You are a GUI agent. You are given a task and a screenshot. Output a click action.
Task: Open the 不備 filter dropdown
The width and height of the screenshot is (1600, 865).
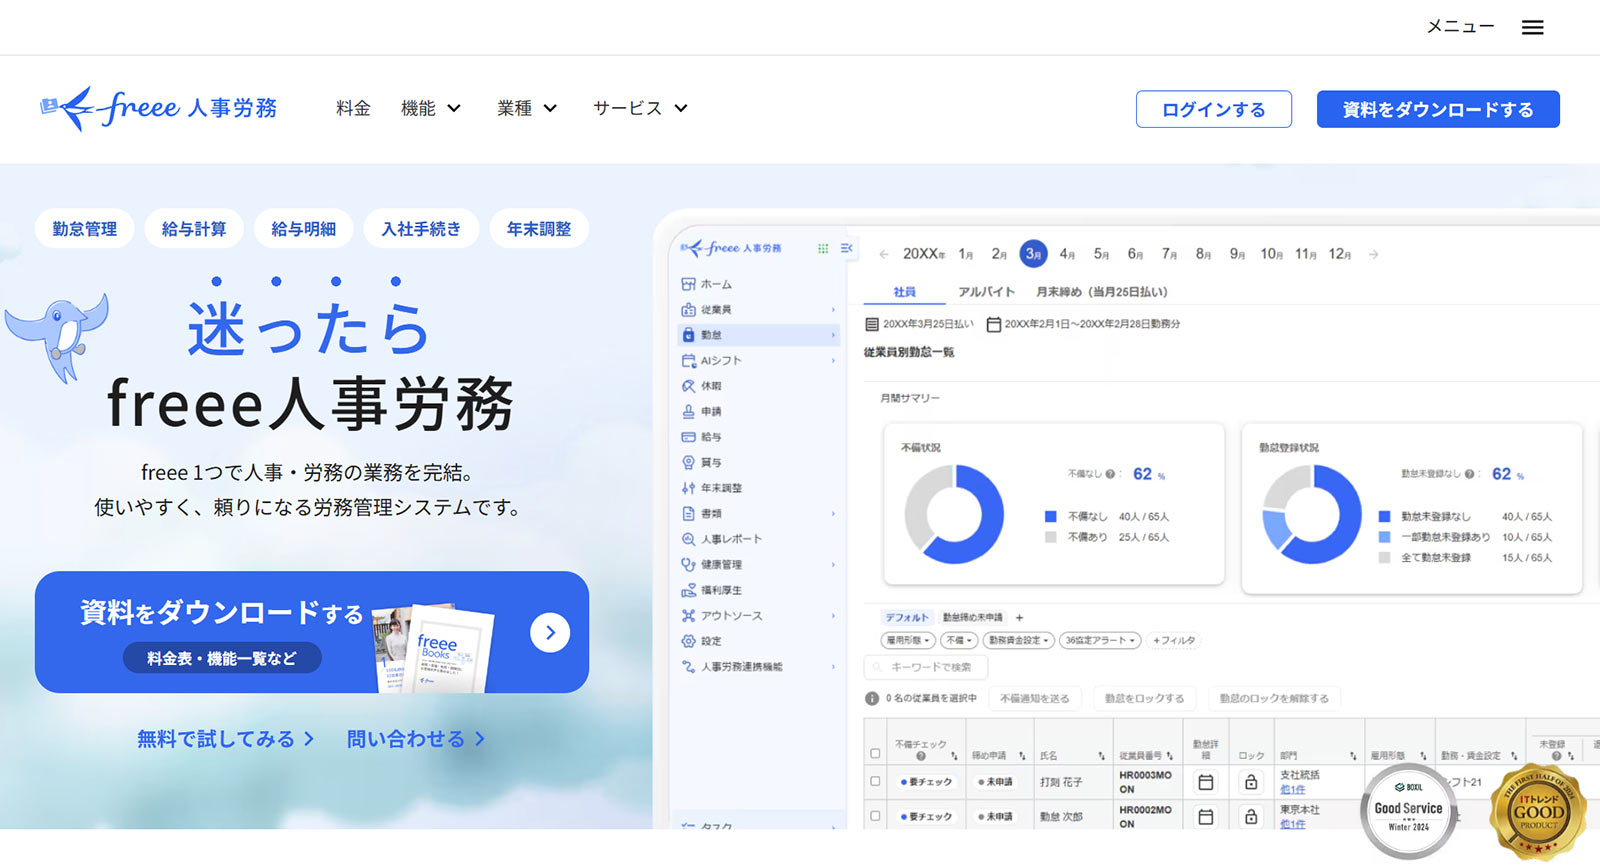960,640
